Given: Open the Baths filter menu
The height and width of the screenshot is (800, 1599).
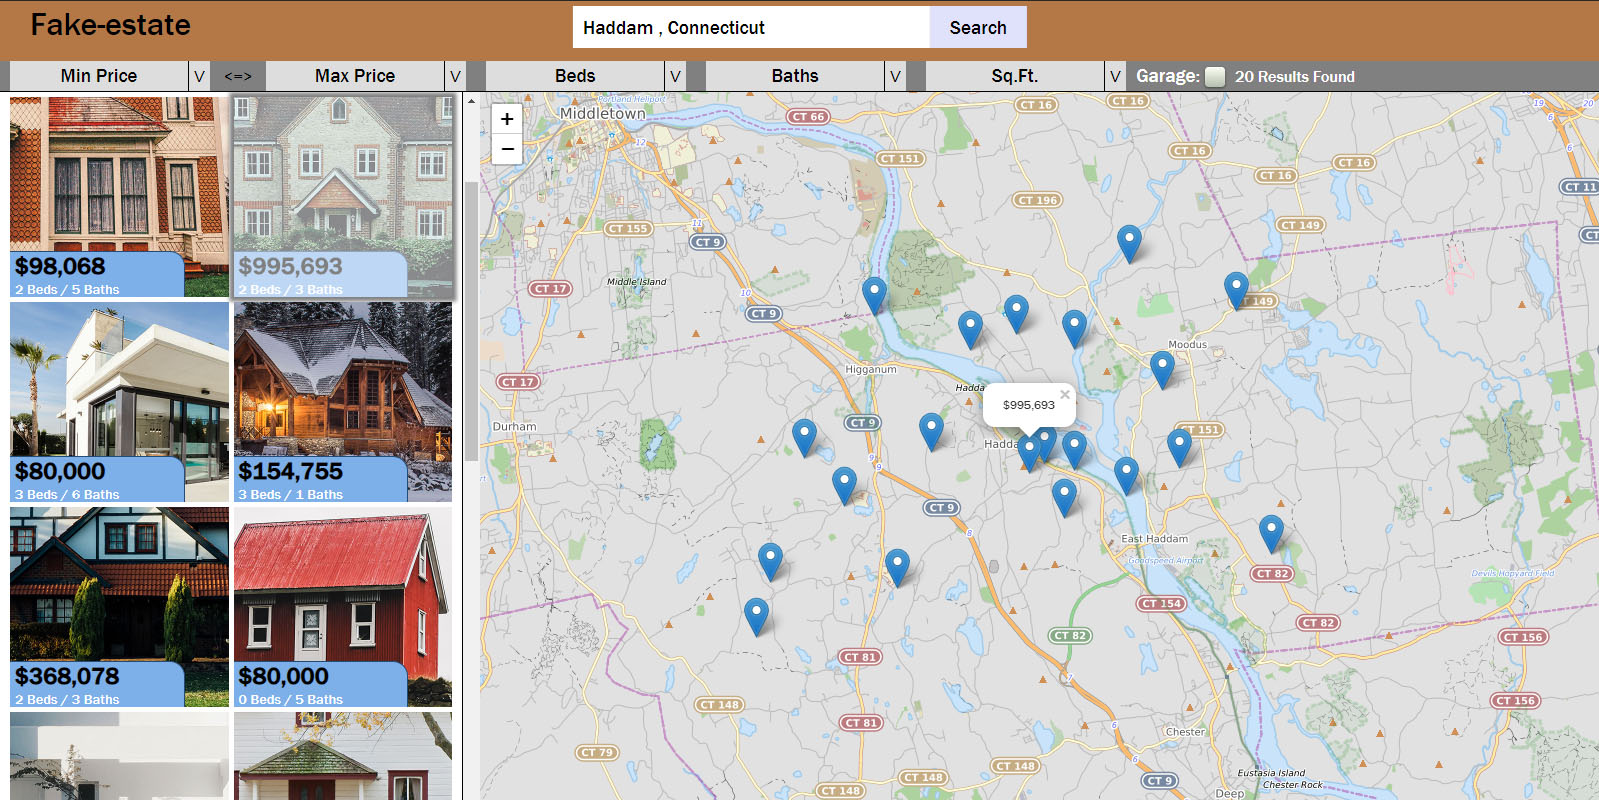Looking at the screenshot, I should point(895,76).
